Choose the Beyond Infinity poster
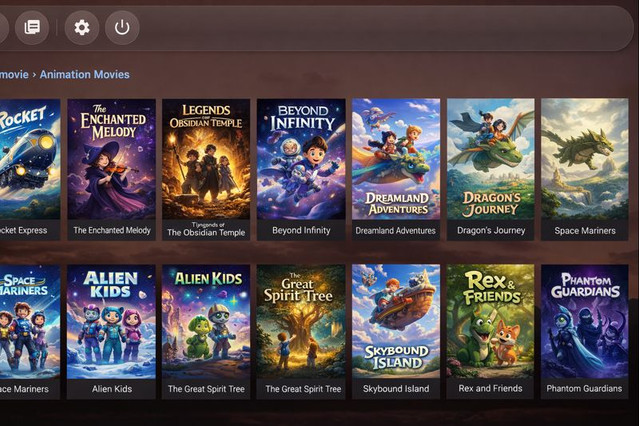The width and height of the screenshot is (639, 426). (x=301, y=159)
